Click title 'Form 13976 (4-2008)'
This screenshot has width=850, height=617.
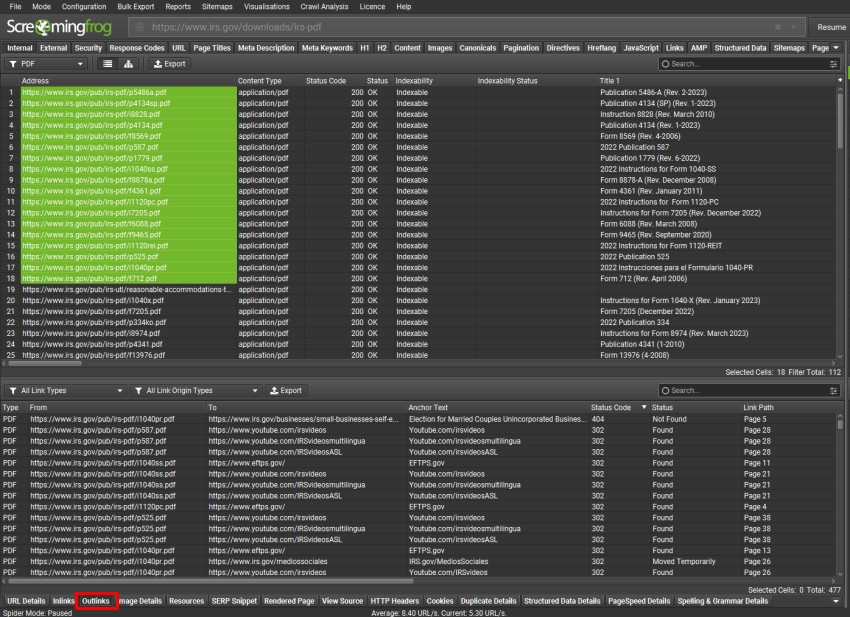634,355
